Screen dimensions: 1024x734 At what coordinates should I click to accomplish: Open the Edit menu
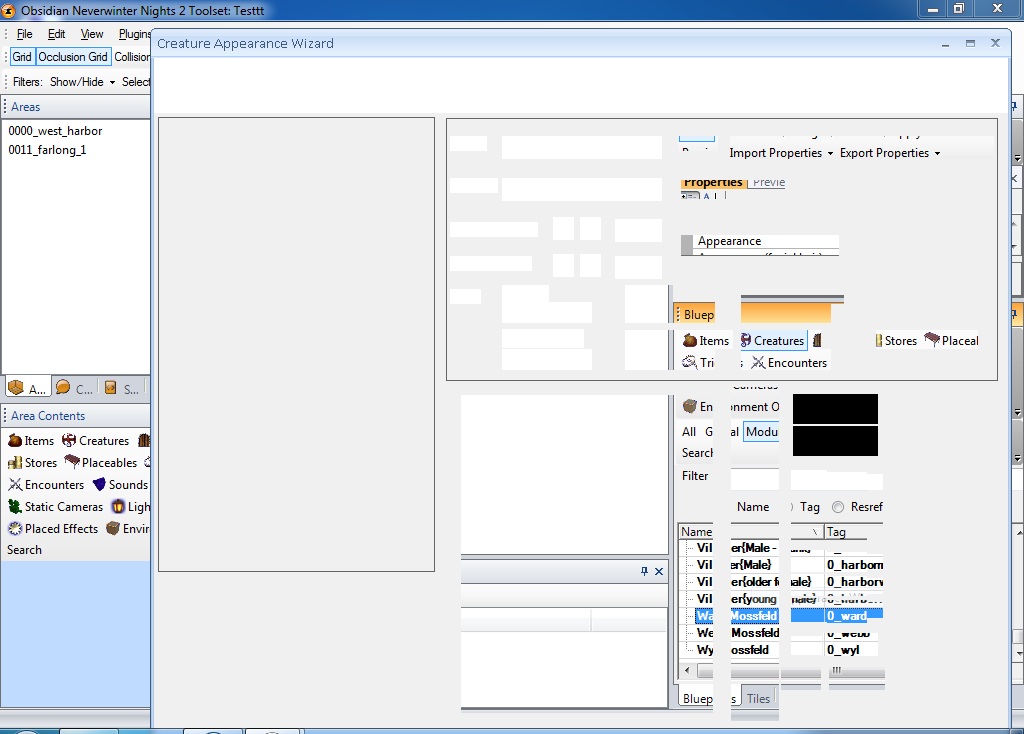pyautogui.click(x=56, y=34)
